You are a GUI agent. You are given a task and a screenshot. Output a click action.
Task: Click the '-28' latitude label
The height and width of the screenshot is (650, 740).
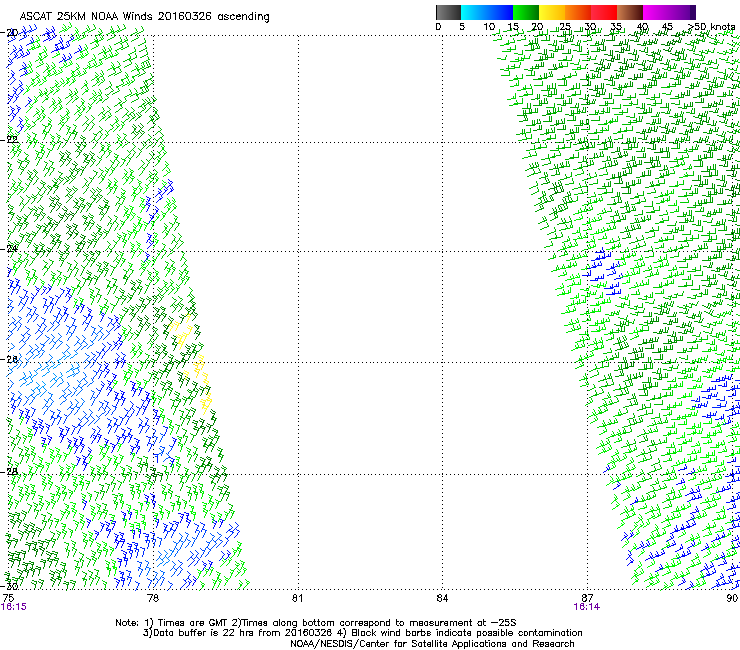point(10,471)
